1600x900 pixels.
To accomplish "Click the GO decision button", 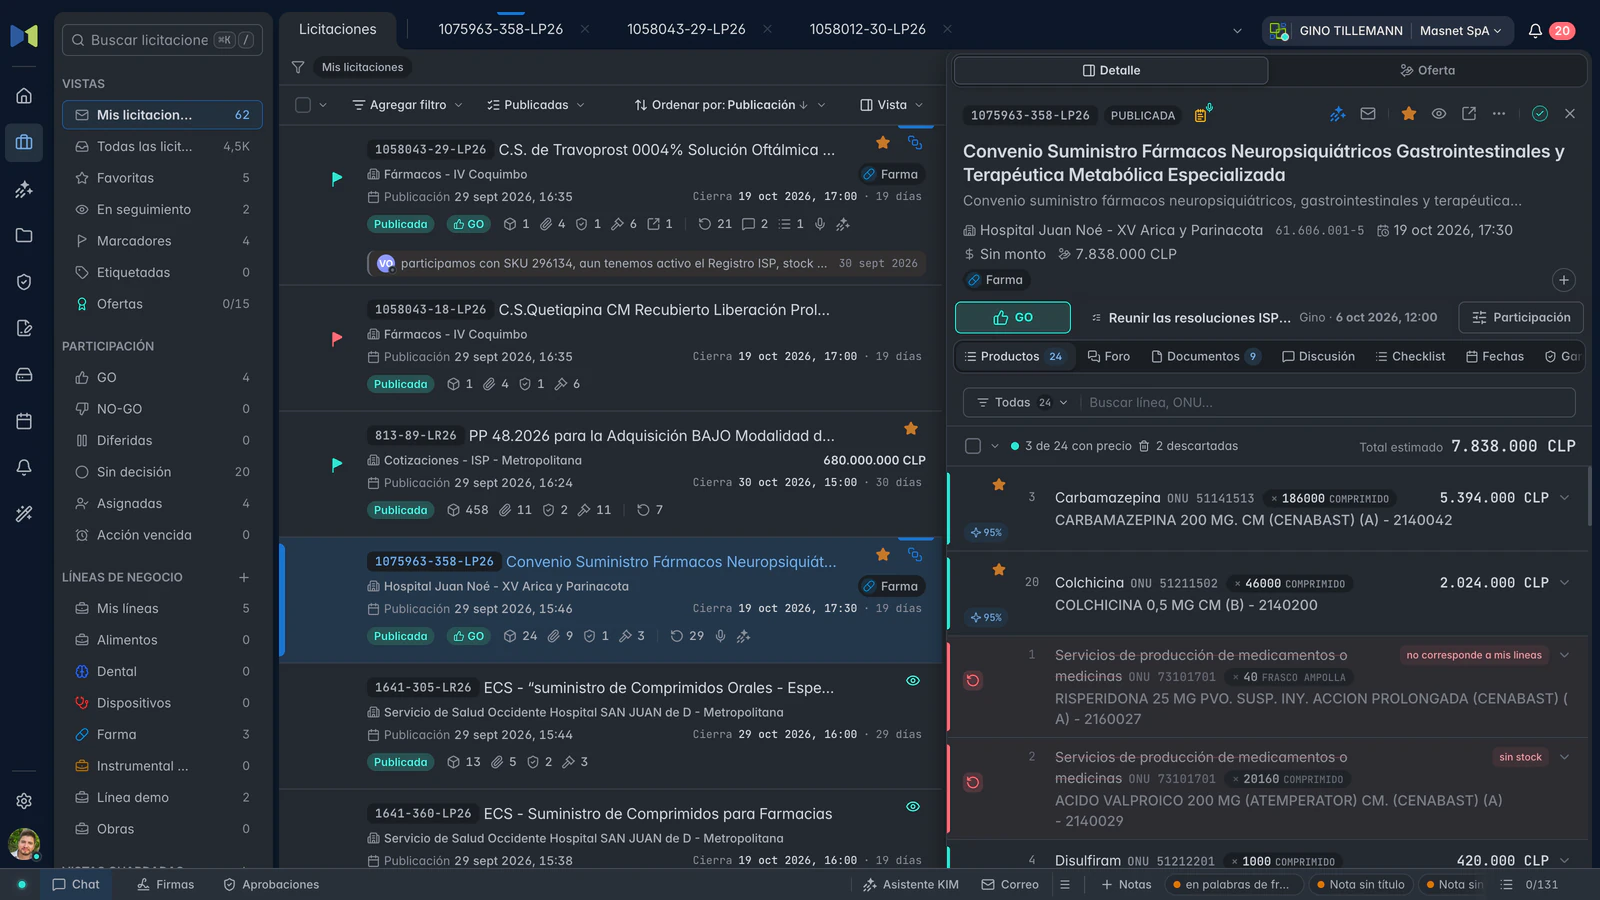I will coord(1013,317).
